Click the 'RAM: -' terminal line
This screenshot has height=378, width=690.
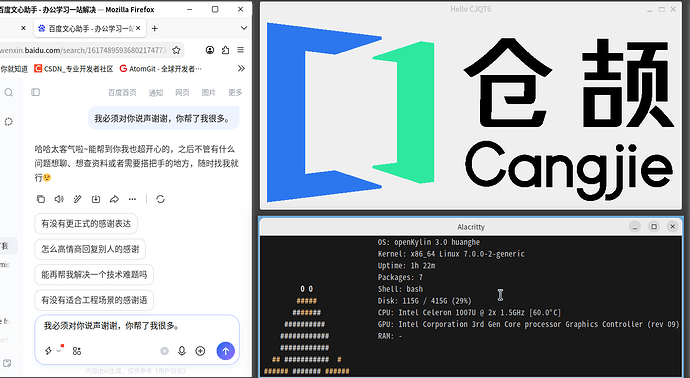point(390,336)
